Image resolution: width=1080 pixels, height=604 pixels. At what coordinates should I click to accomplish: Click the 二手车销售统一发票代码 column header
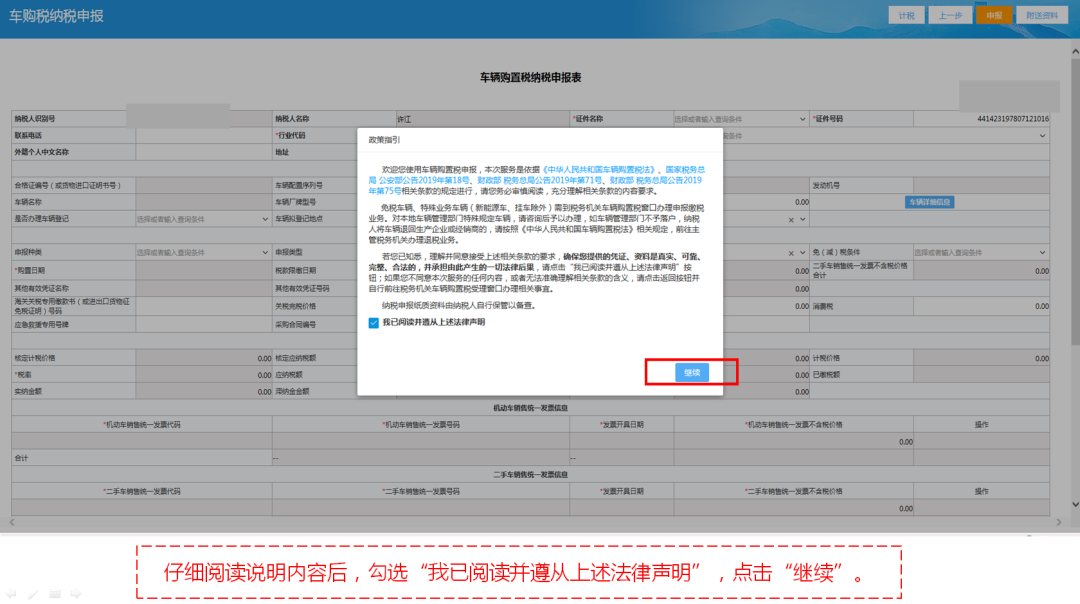pos(142,492)
